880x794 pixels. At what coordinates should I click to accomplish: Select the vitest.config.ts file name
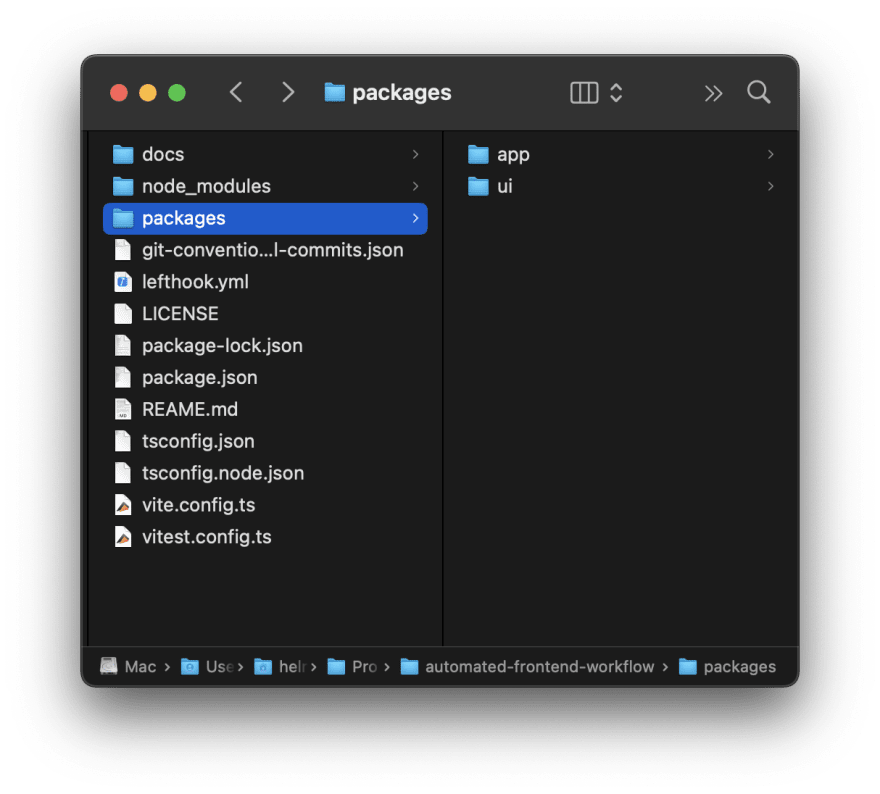(207, 537)
